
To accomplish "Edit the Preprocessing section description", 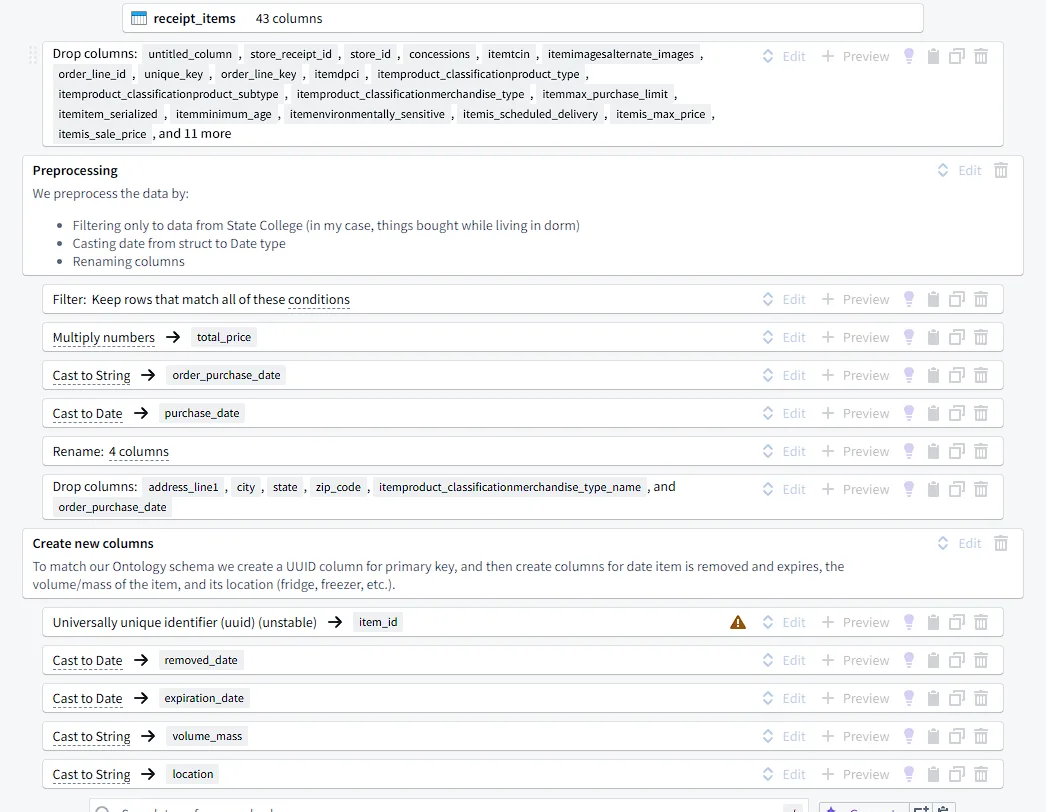I will [969, 170].
